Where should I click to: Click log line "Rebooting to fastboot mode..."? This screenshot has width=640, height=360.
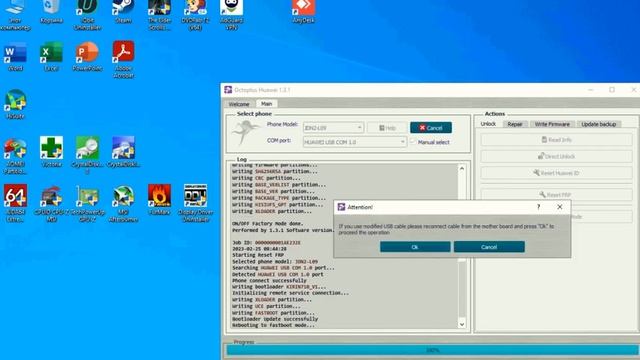coord(273,325)
